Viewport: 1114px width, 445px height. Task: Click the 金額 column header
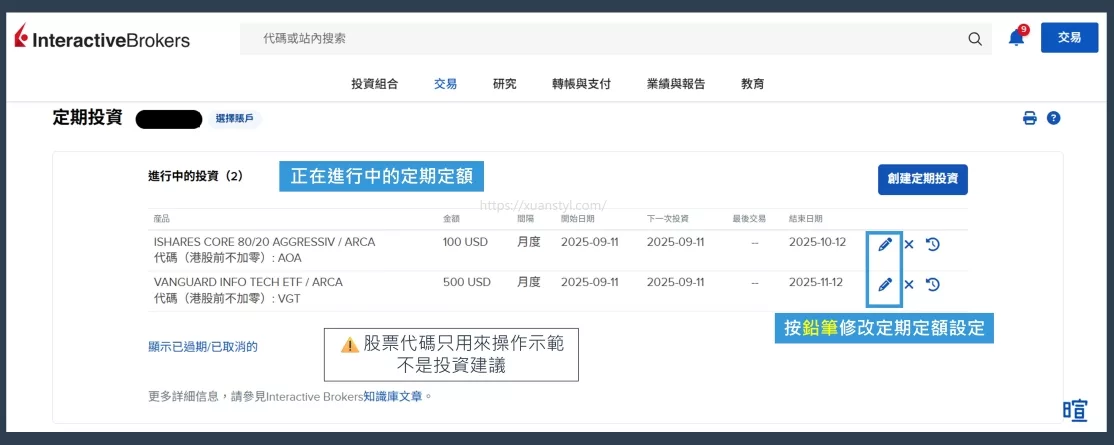(451, 219)
